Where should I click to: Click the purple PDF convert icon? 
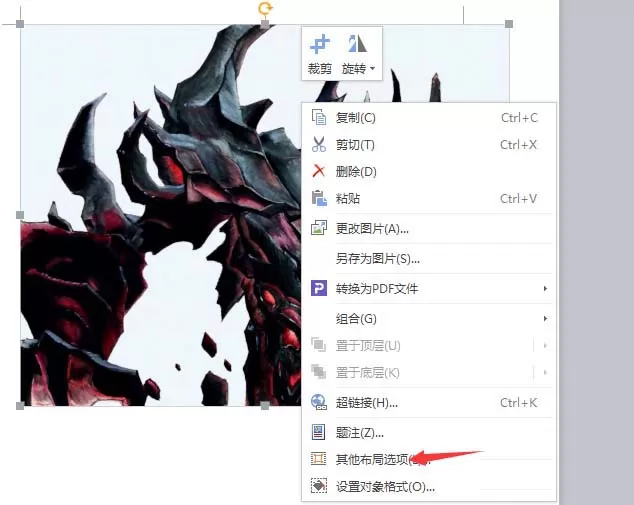tap(319, 288)
